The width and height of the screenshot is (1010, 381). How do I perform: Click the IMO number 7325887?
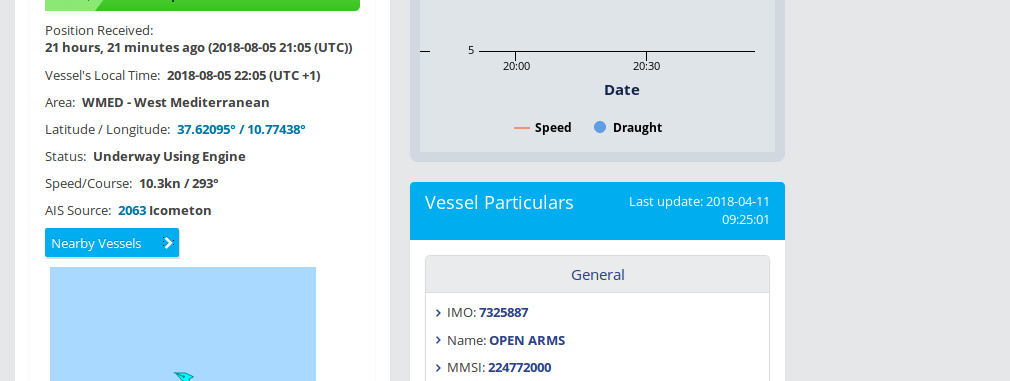point(504,313)
